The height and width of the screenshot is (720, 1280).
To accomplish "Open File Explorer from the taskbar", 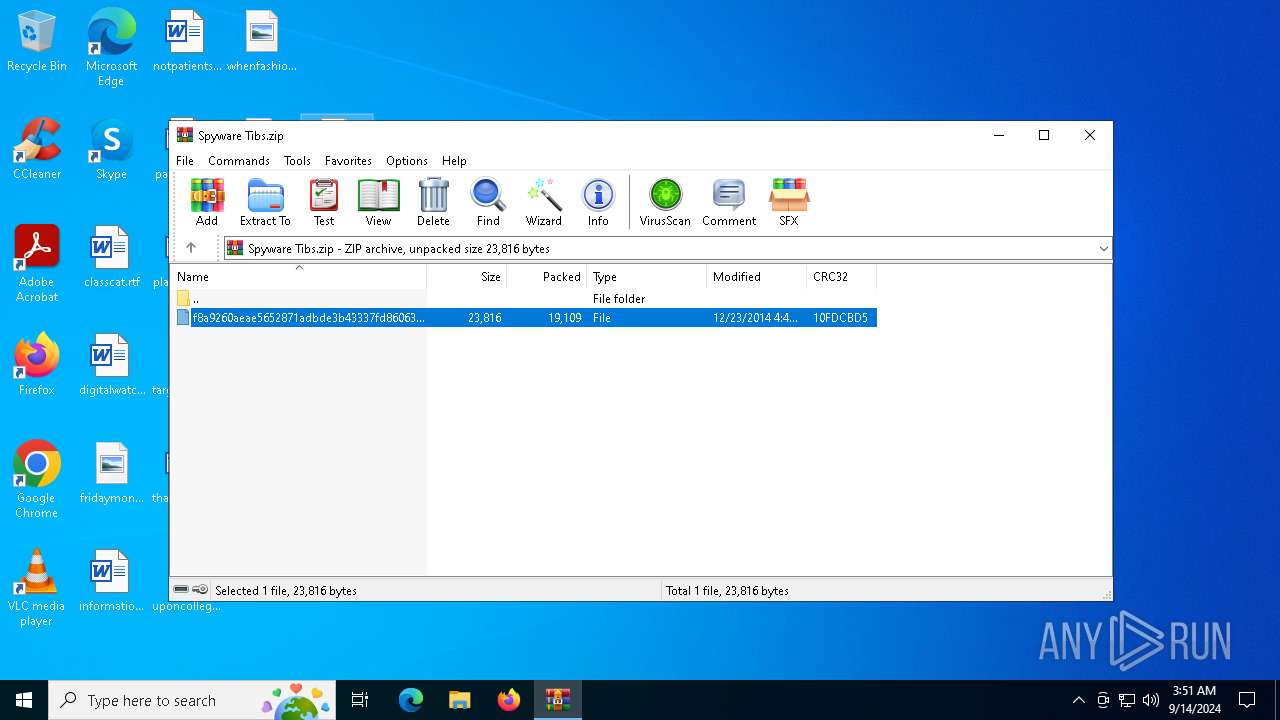I will (x=459, y=700).
